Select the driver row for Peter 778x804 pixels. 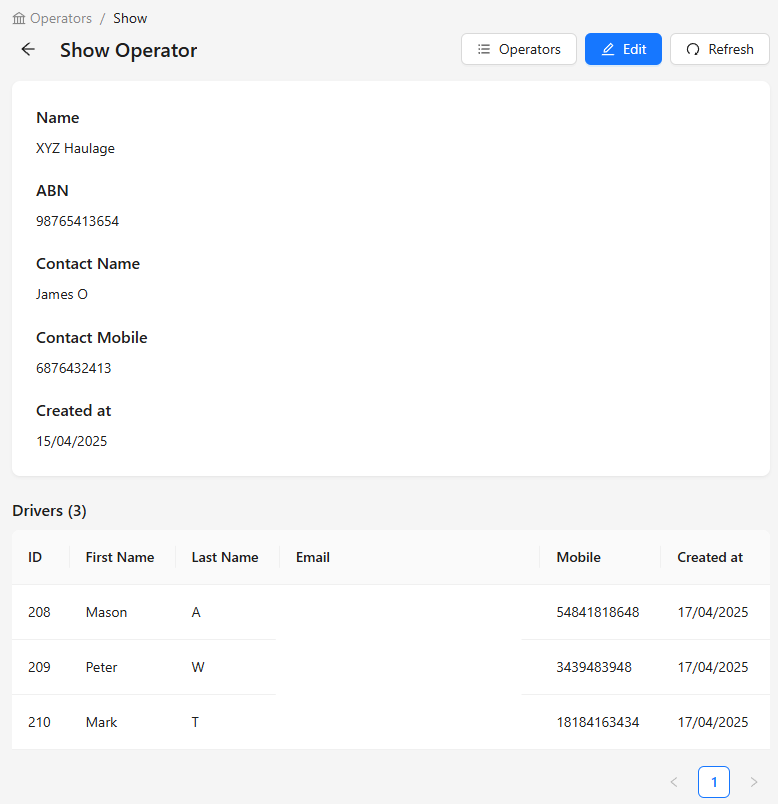tap(391, 667)
